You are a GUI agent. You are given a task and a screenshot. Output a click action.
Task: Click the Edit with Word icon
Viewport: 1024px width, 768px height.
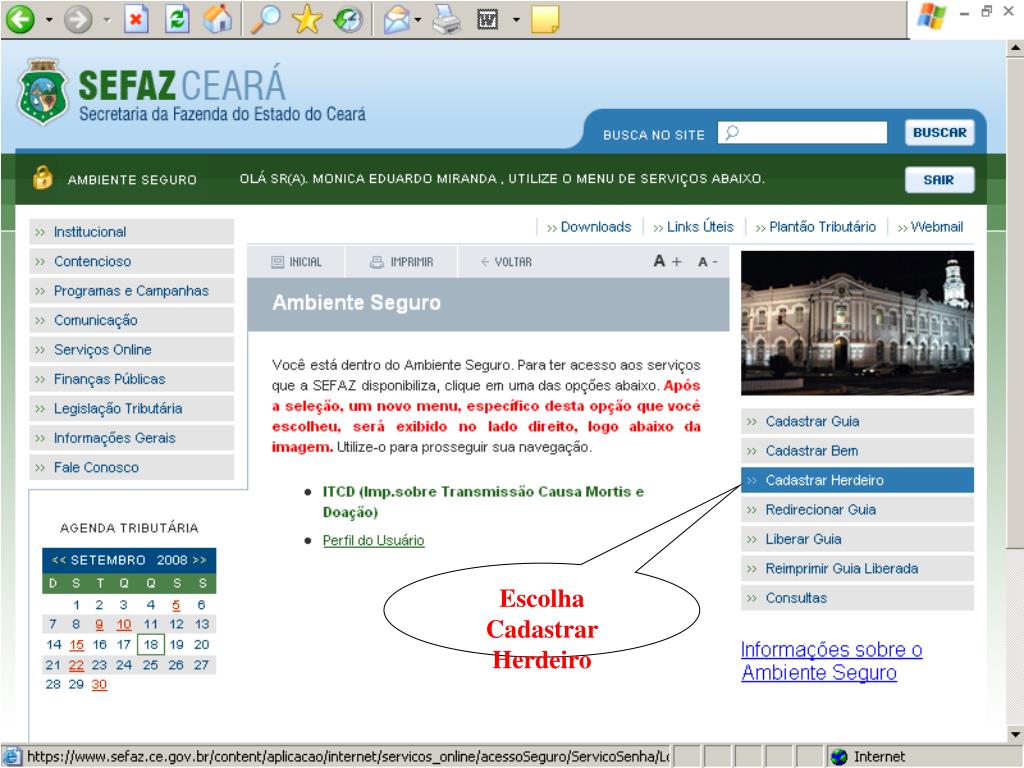click(x=488, y=20)
